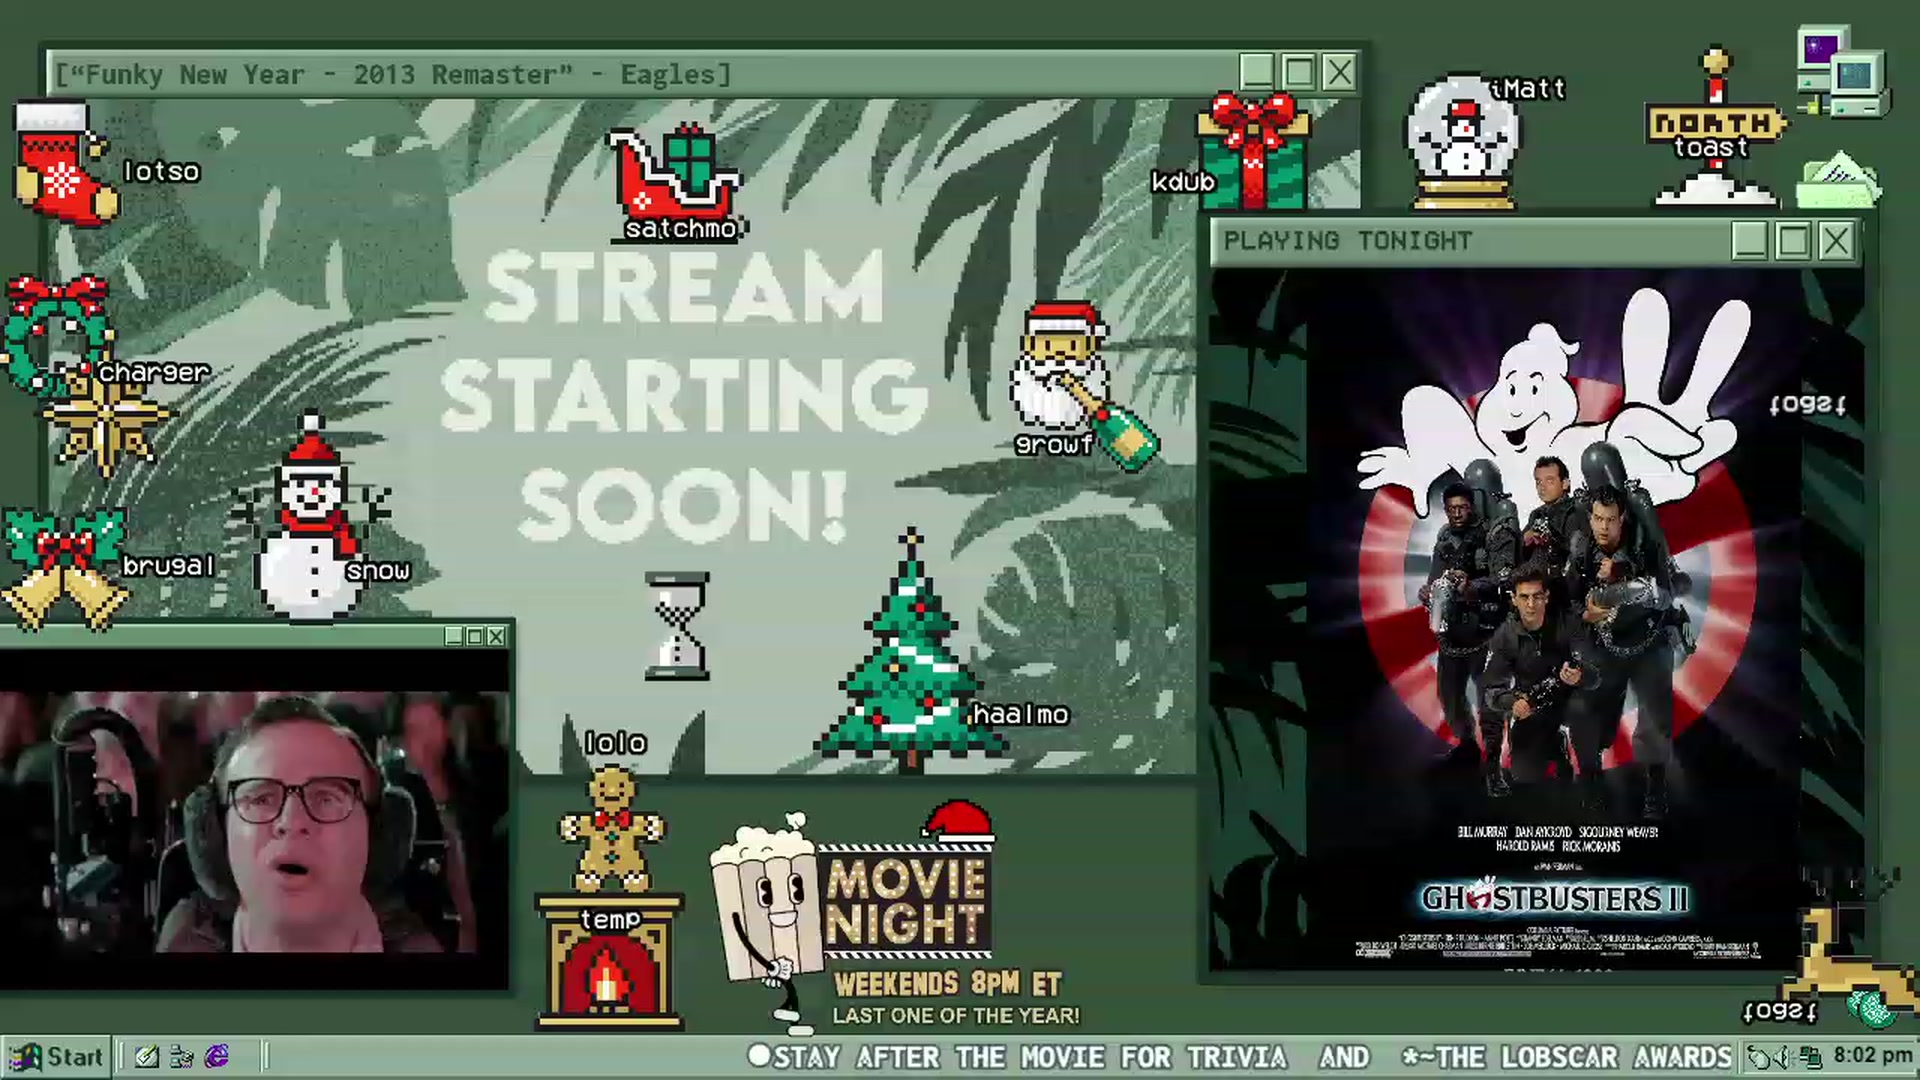Screen dimensions: 1920x1080
Task: Click the bells icon labeled brugal
Action: [64, 570]
